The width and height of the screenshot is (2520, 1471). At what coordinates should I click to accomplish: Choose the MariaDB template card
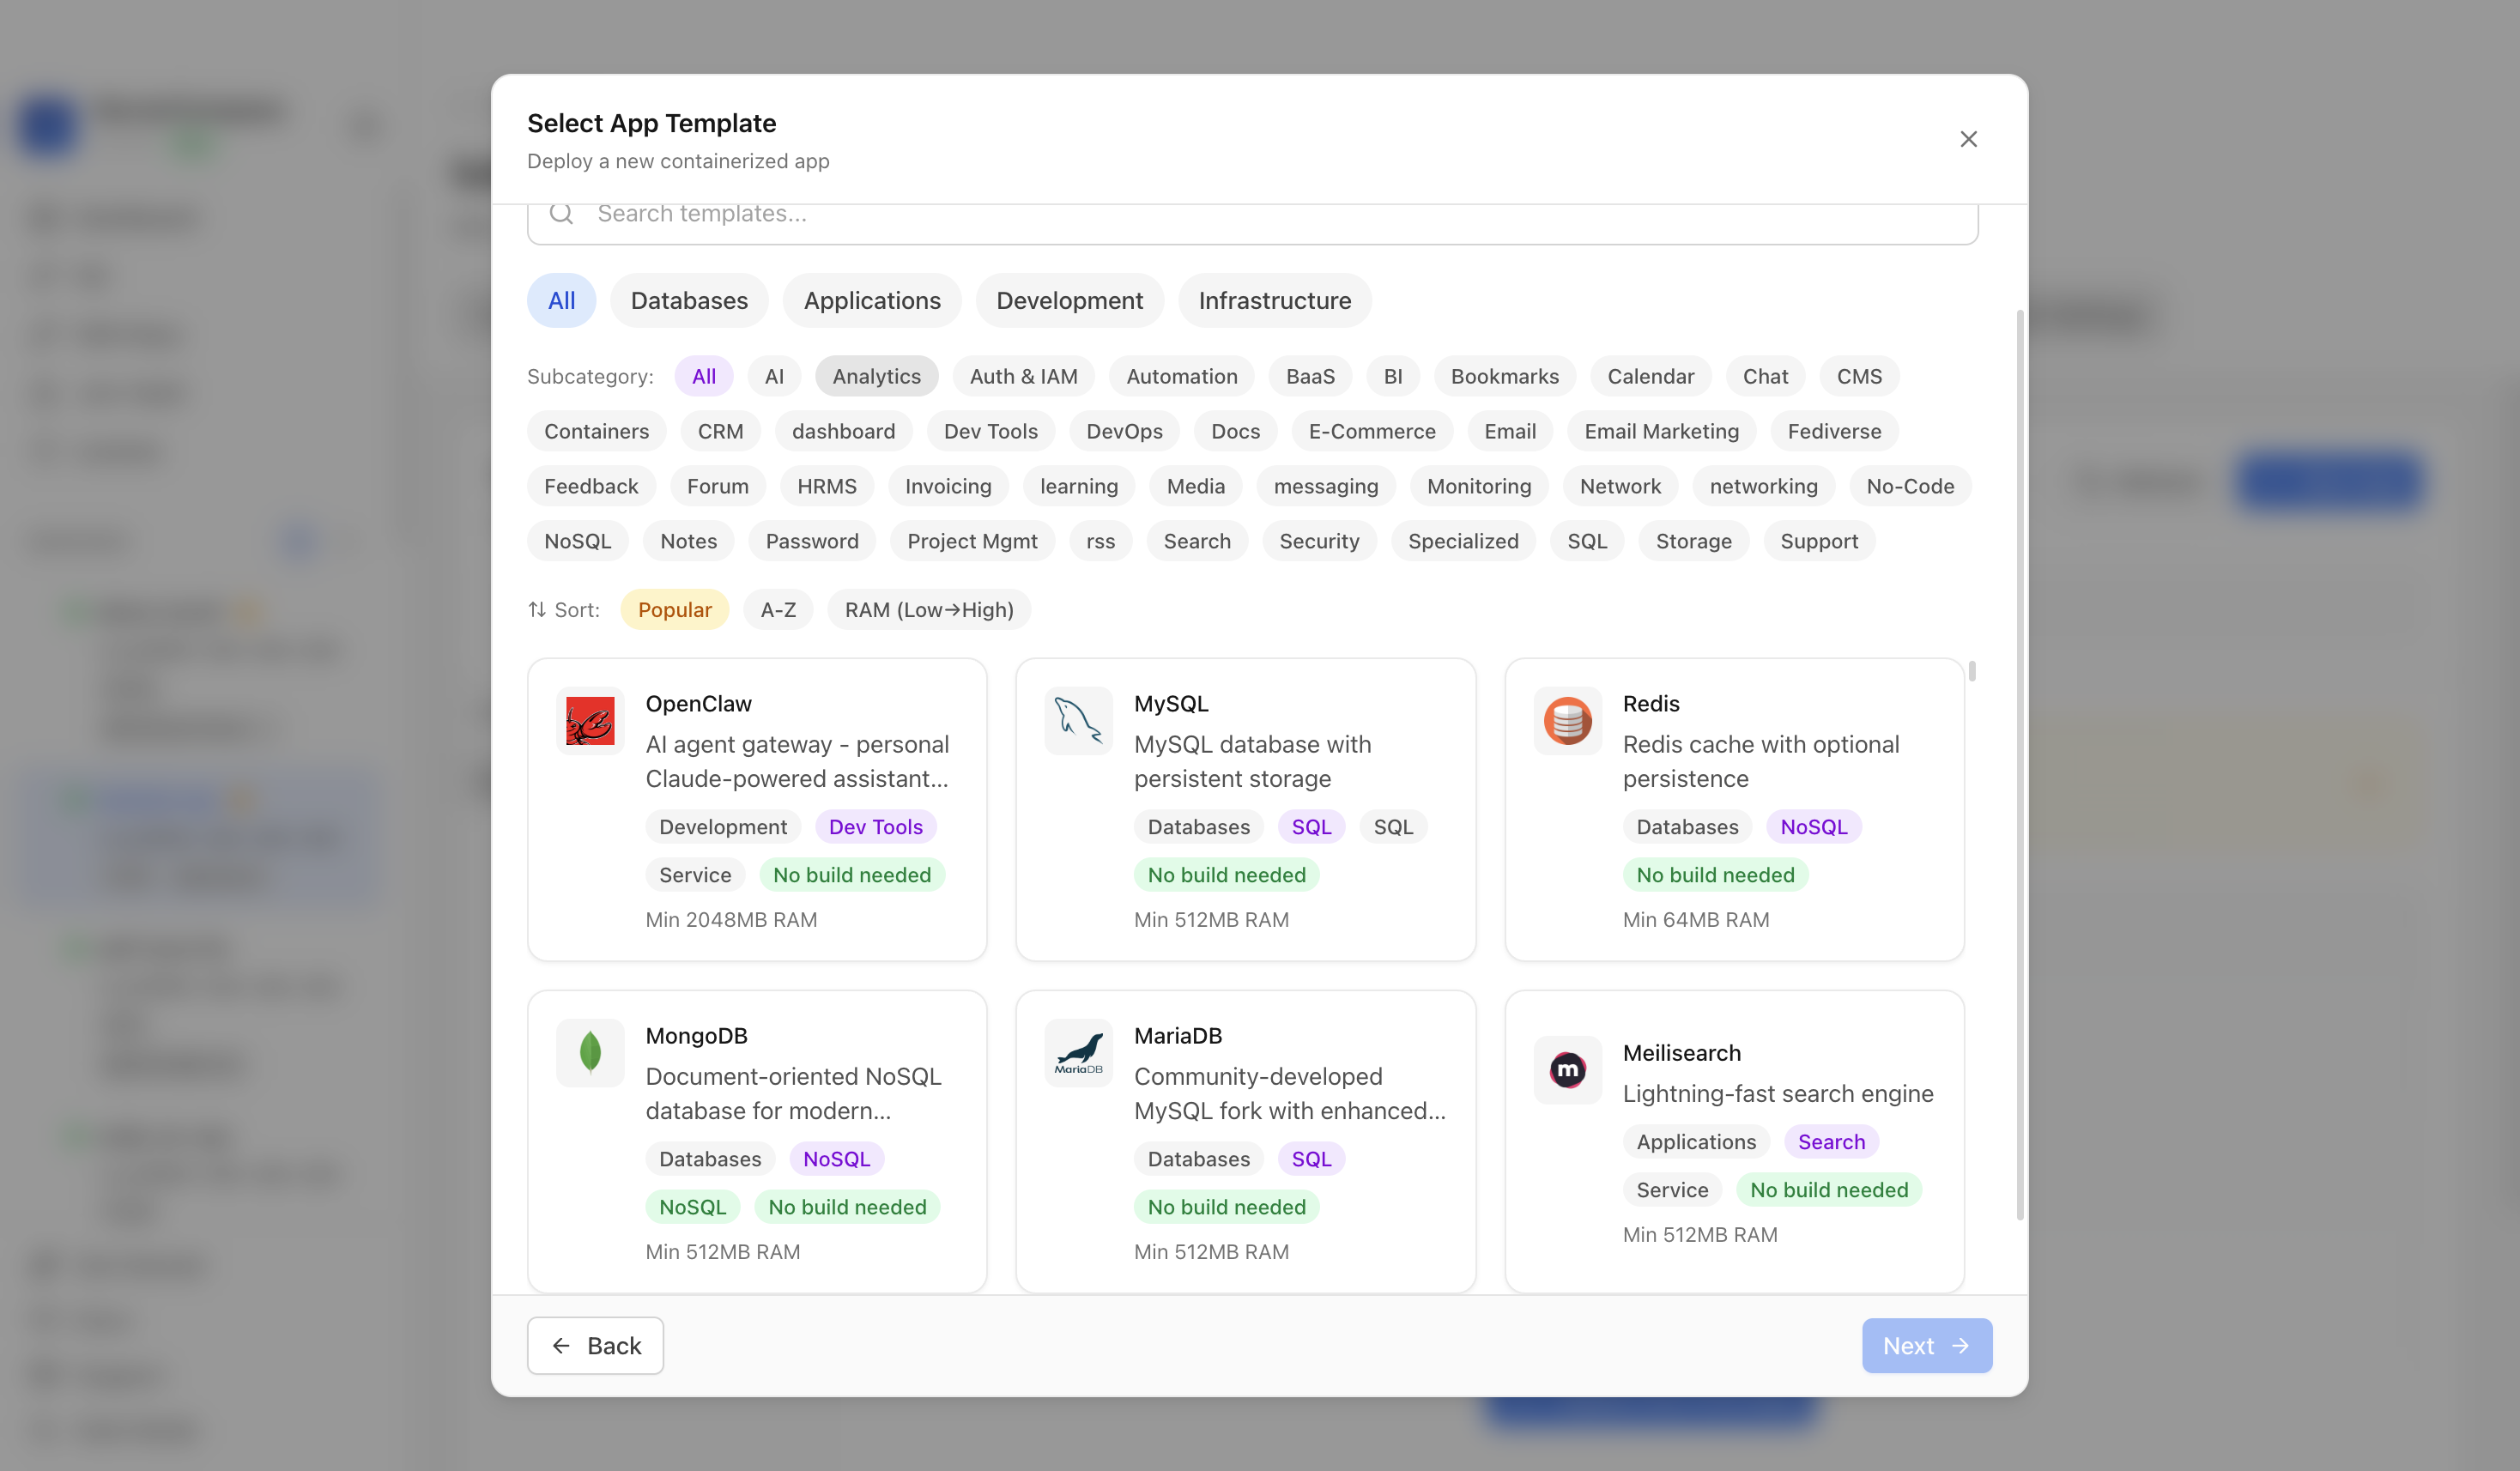1245,1141
